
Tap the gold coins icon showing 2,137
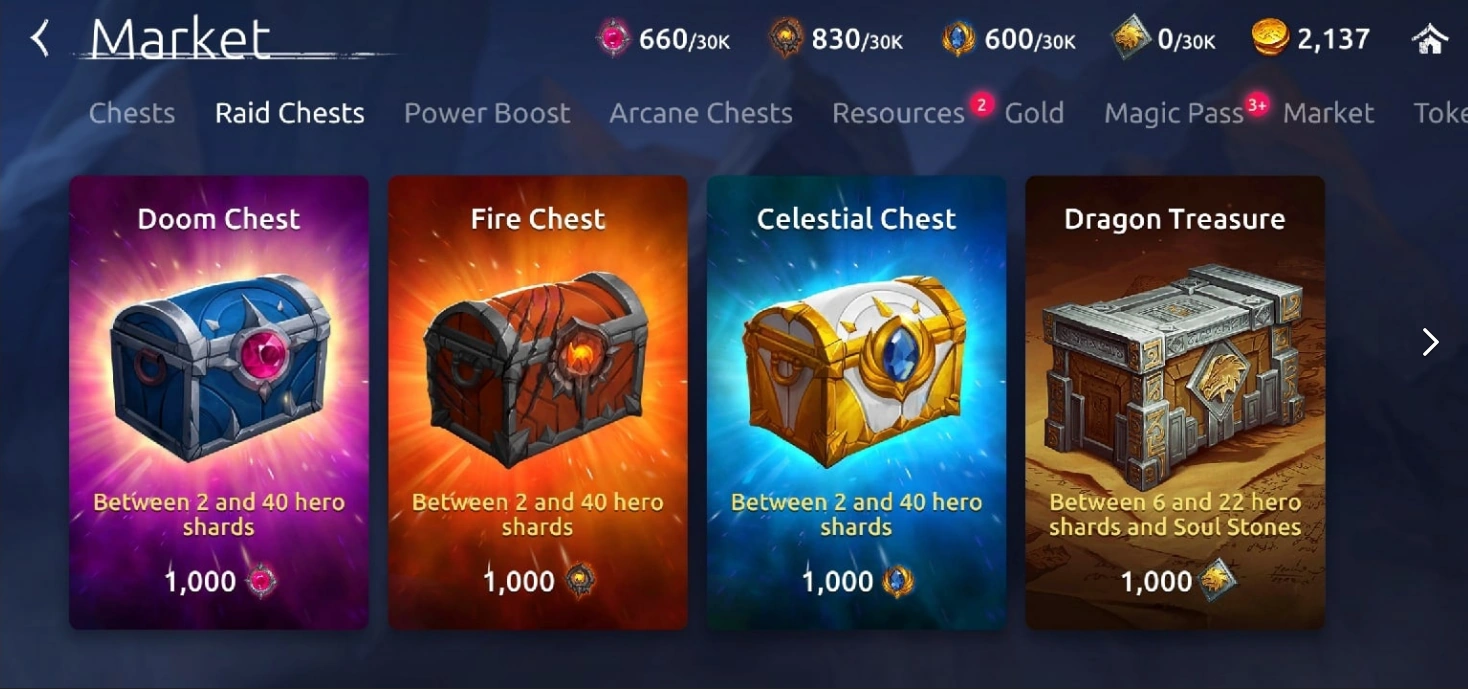(1269, 39)
